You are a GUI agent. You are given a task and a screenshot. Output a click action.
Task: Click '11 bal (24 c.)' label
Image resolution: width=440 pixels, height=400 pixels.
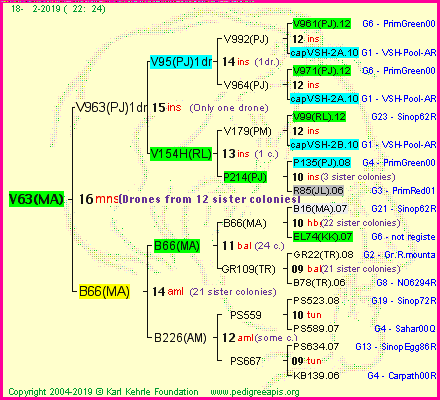[253, 246]
